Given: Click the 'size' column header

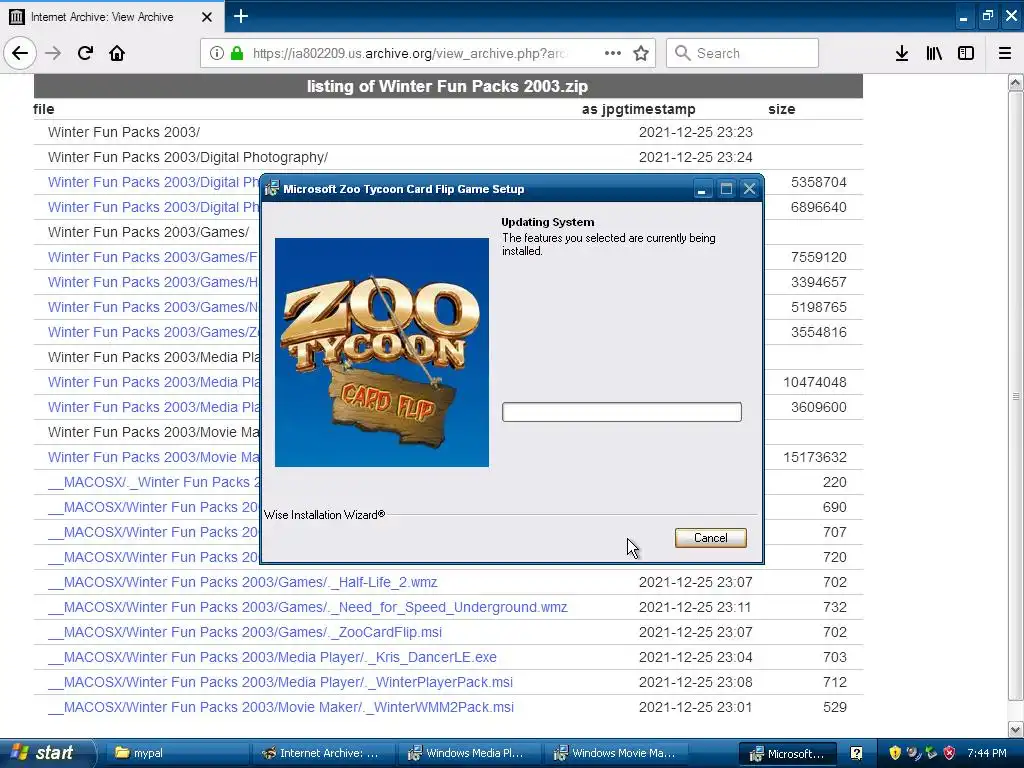Looking at the screenshot, I should (782, 109).
